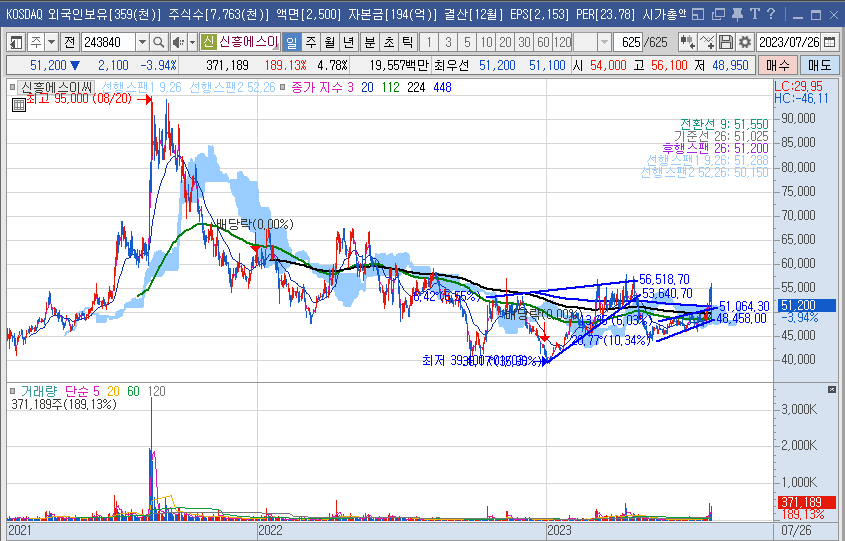The image size is (845, 541).
Task: Select the 월 monthly period
Action: pos(330,41)
